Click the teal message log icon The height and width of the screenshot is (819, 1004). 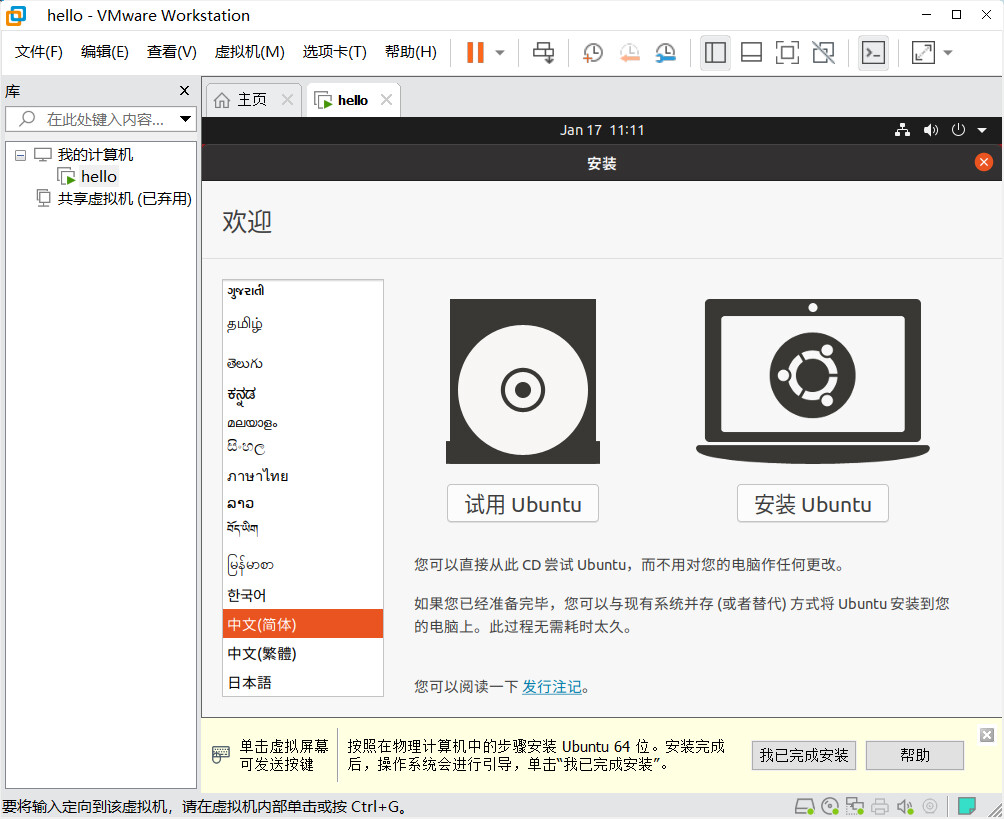click(966, 806)
